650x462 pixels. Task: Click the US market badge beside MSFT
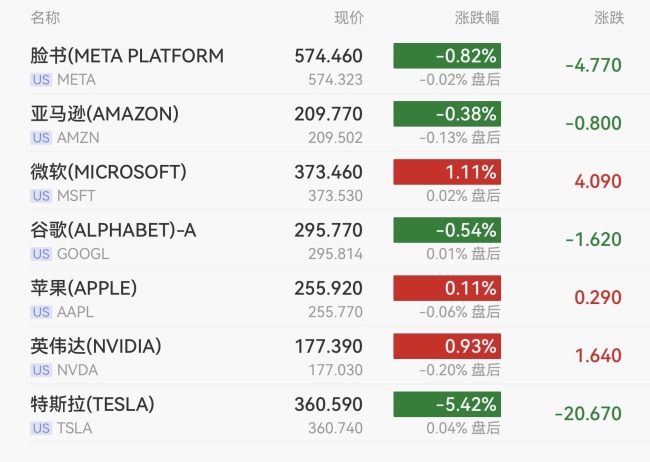pos(41,196)
